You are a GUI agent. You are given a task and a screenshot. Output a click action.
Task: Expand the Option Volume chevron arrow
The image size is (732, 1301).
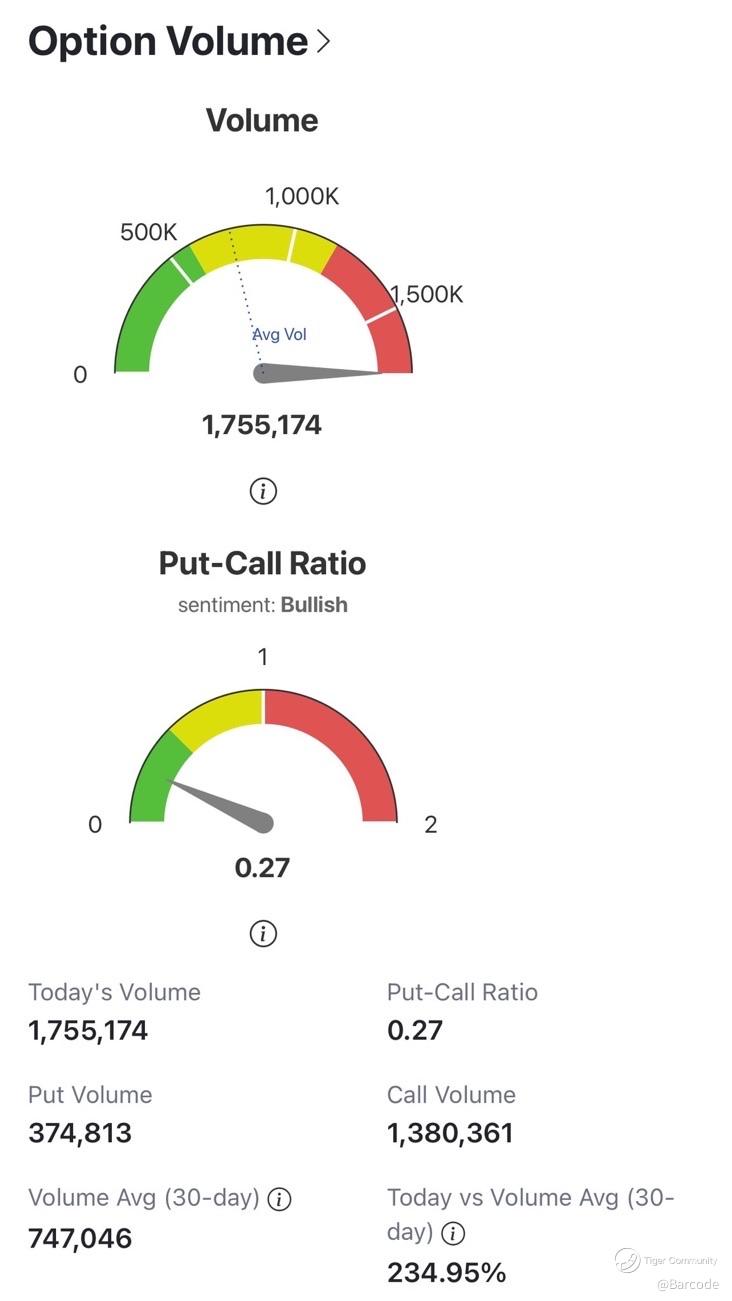[322, 42]
